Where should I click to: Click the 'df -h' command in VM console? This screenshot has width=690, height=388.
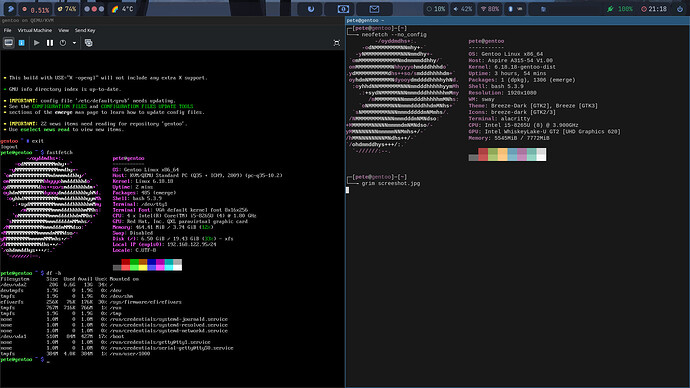[x=53, y=273]
